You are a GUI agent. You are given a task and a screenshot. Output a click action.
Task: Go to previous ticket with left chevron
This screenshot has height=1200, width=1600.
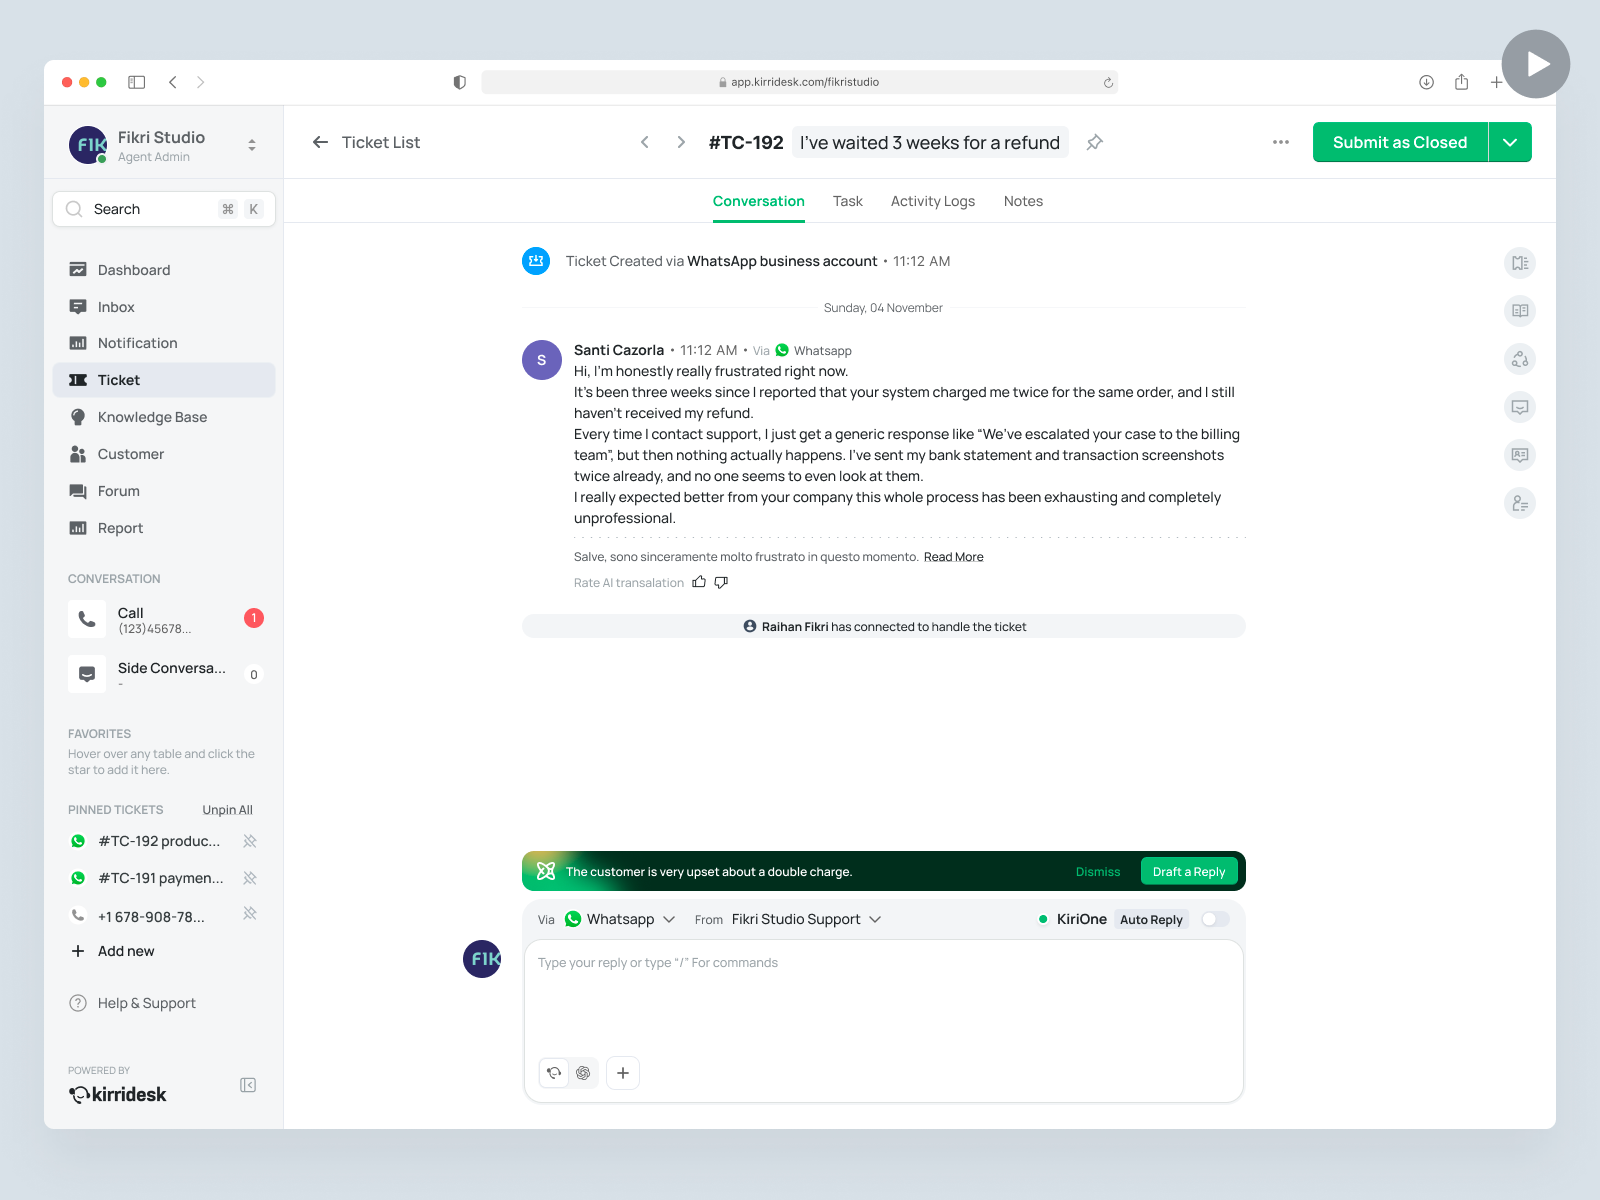(x=645, y=142)
